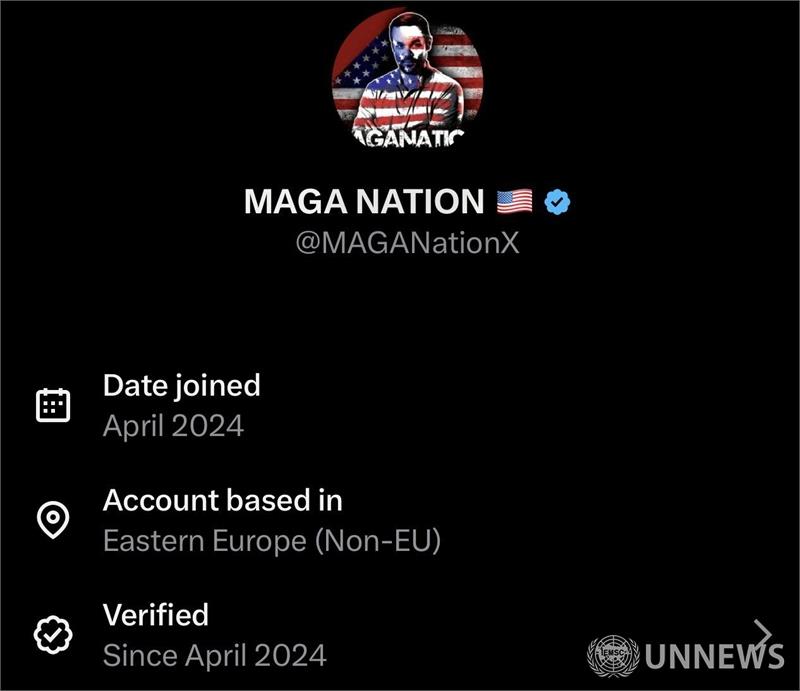
Task: Click the April 2024 join date value
Action: click(x=173, y=426)
